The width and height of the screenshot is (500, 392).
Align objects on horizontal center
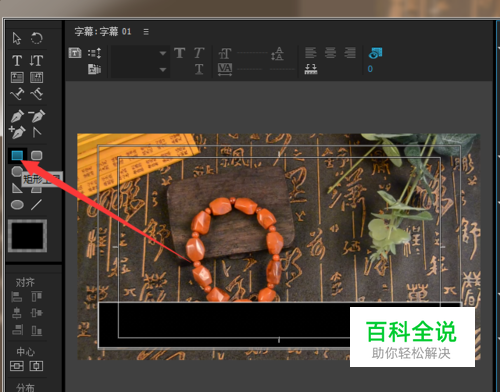pyautogui.click(x=17, y=313)
